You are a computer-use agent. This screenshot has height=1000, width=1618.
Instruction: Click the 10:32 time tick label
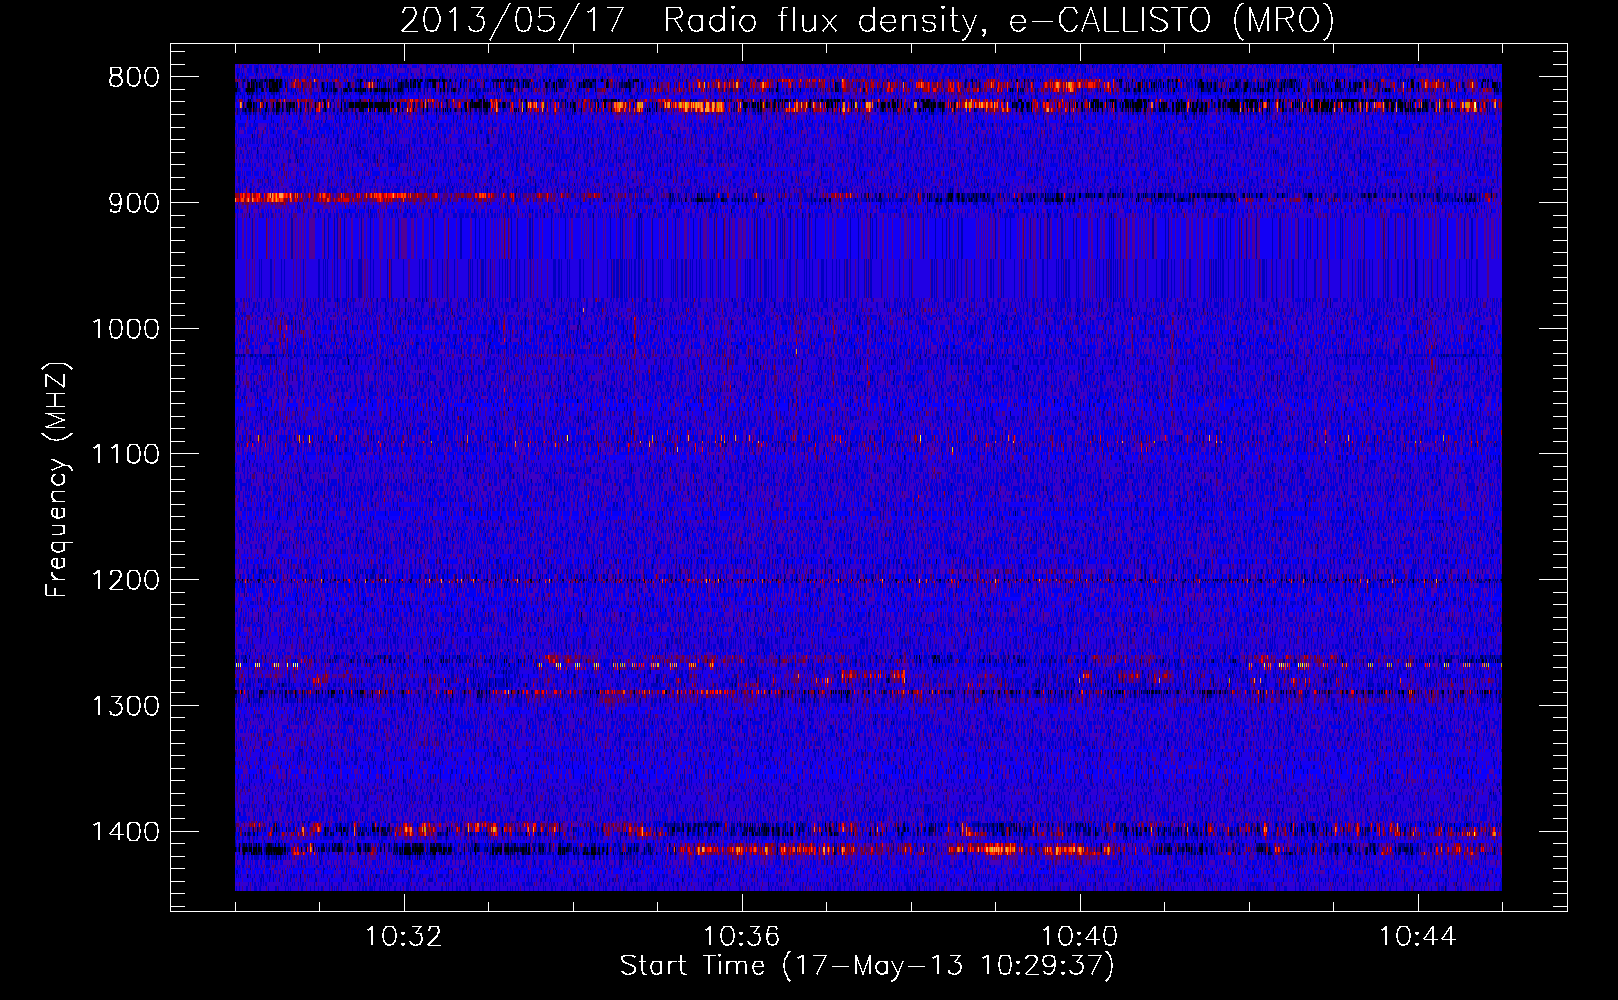404,937
